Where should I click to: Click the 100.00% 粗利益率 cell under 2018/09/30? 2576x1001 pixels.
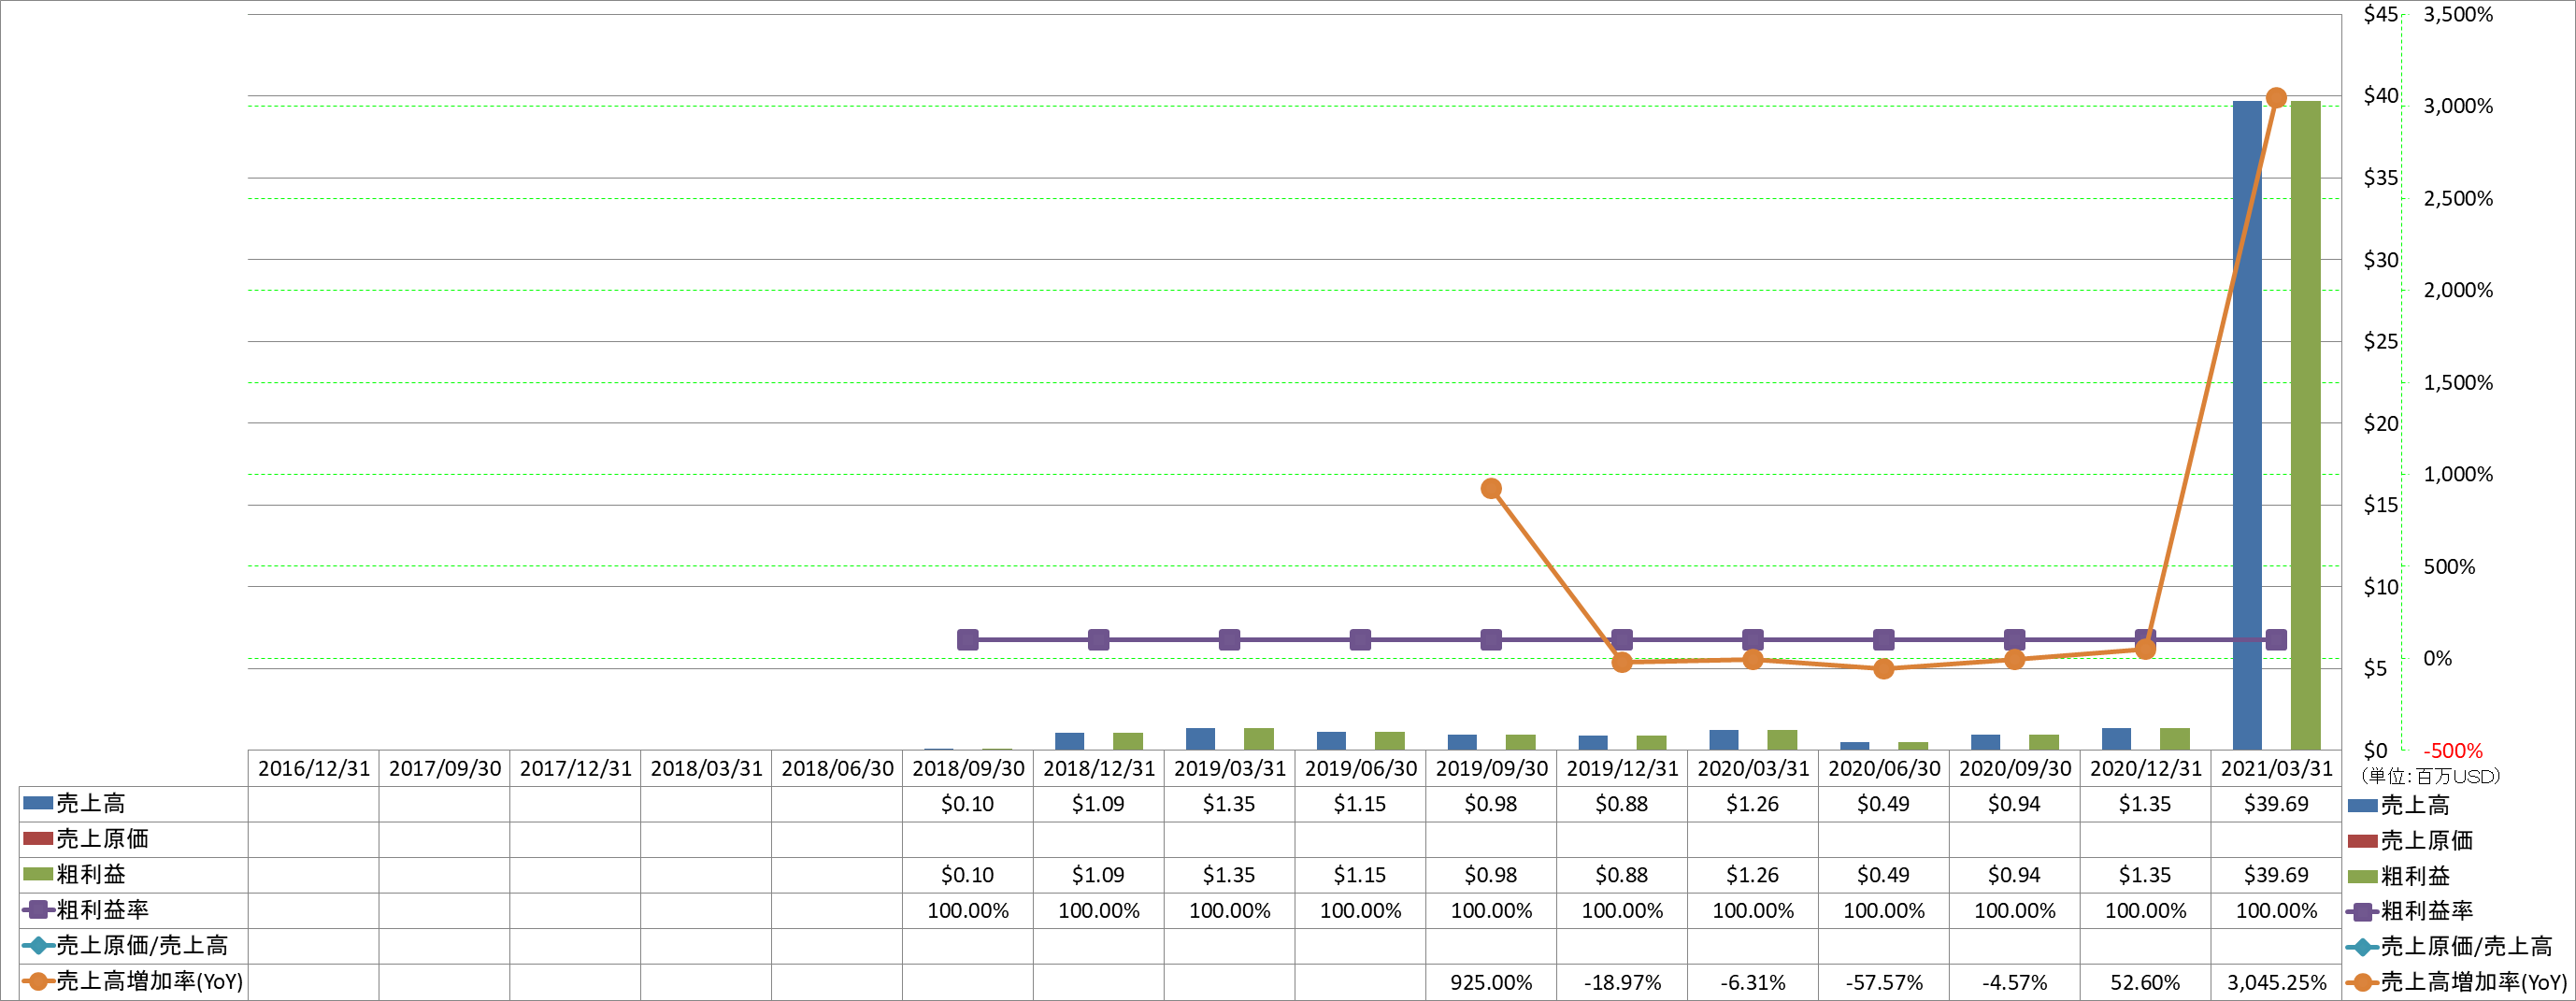click(x=968, y=911)
